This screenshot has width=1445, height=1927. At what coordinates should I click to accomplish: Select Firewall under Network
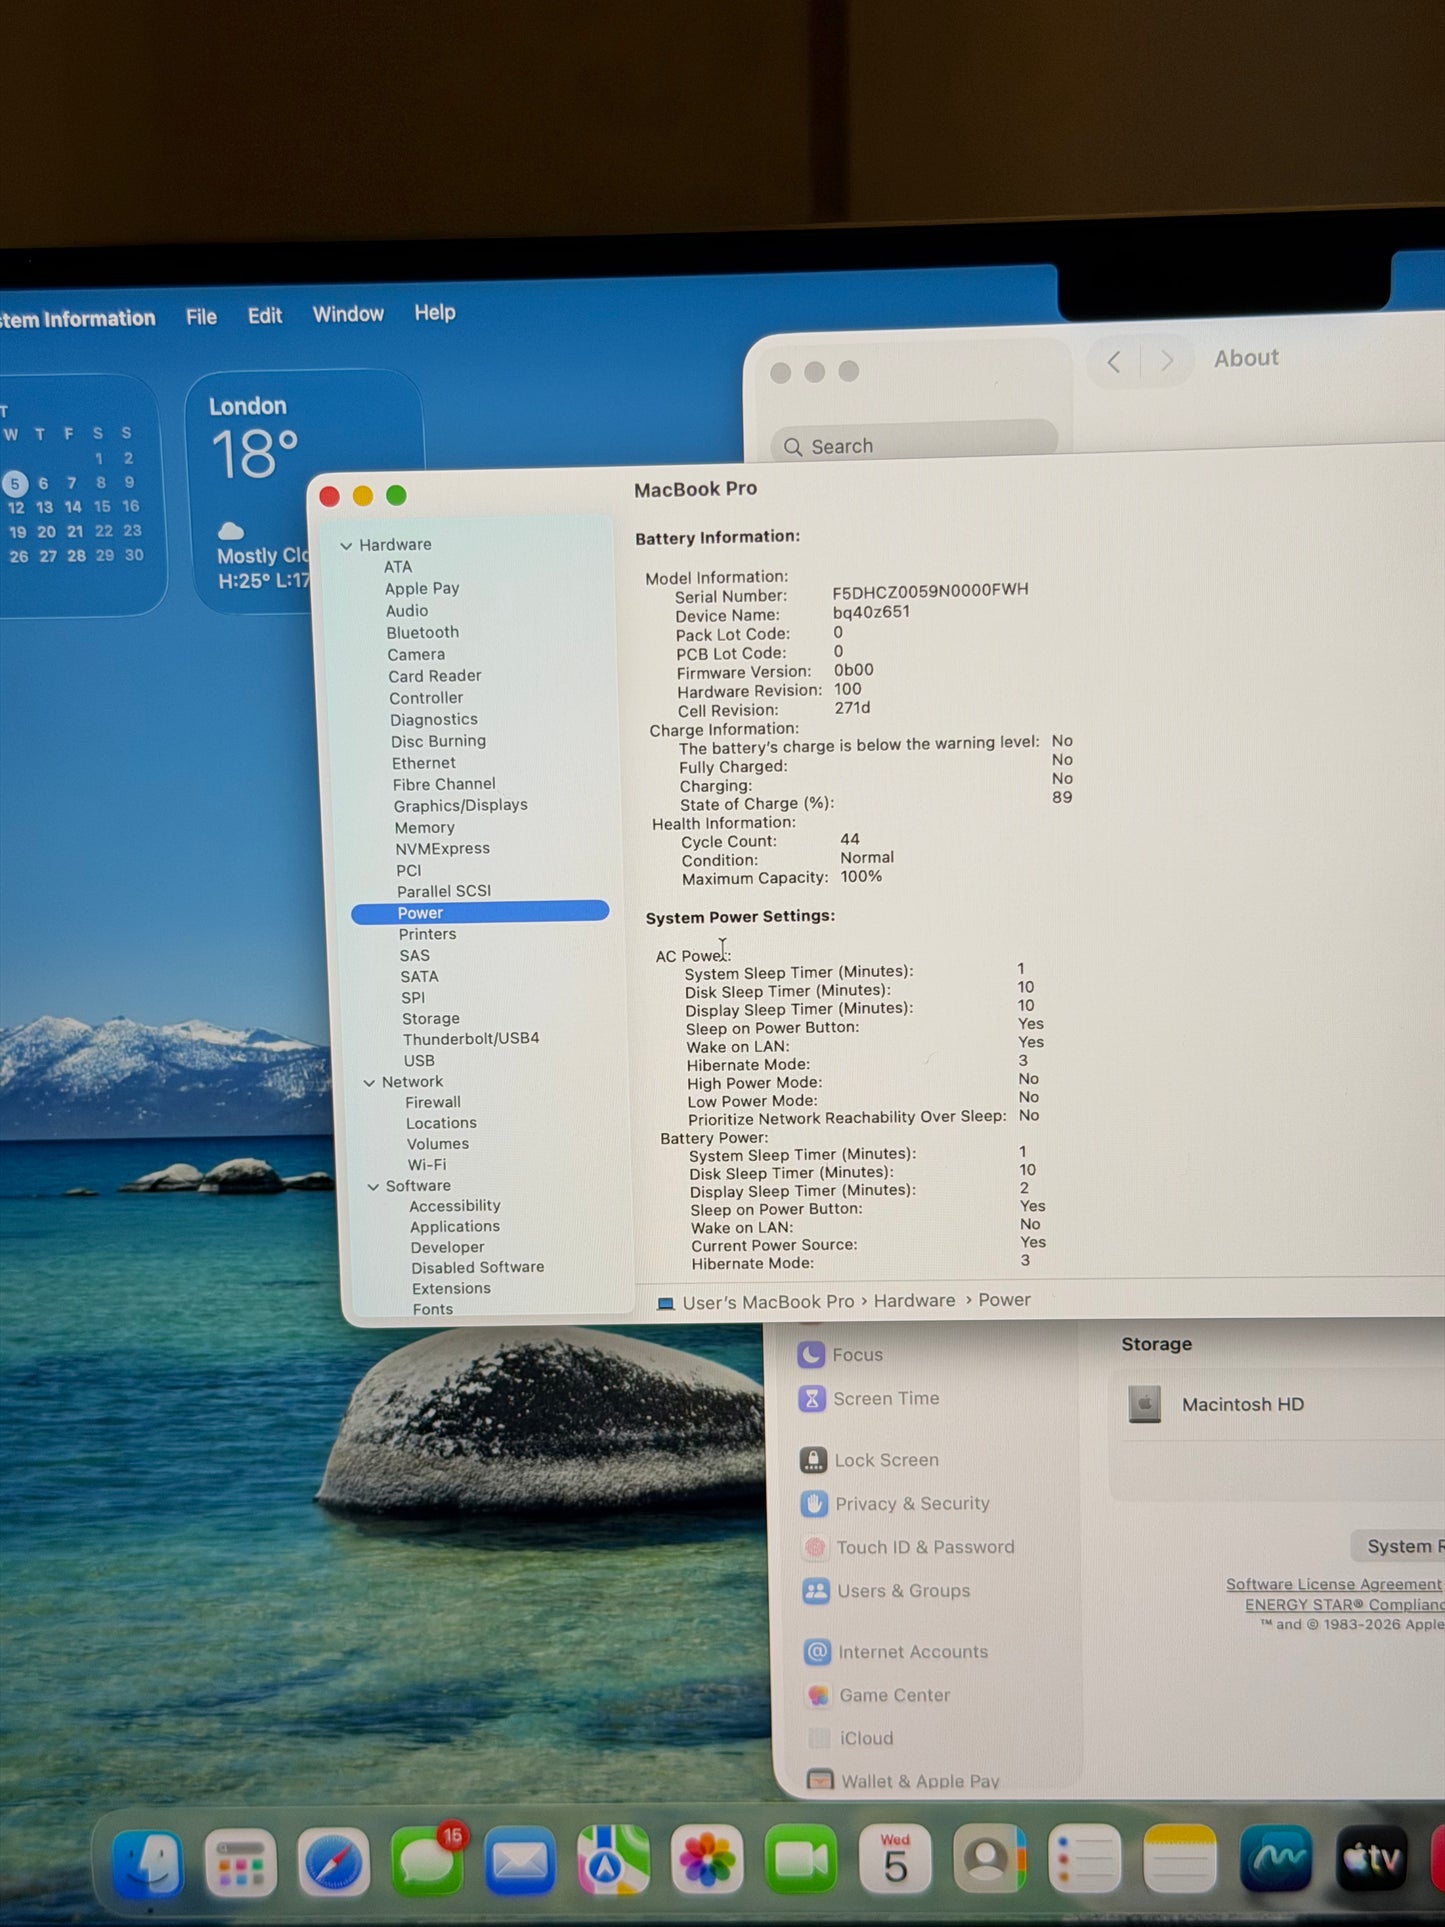pos(433,1103)
